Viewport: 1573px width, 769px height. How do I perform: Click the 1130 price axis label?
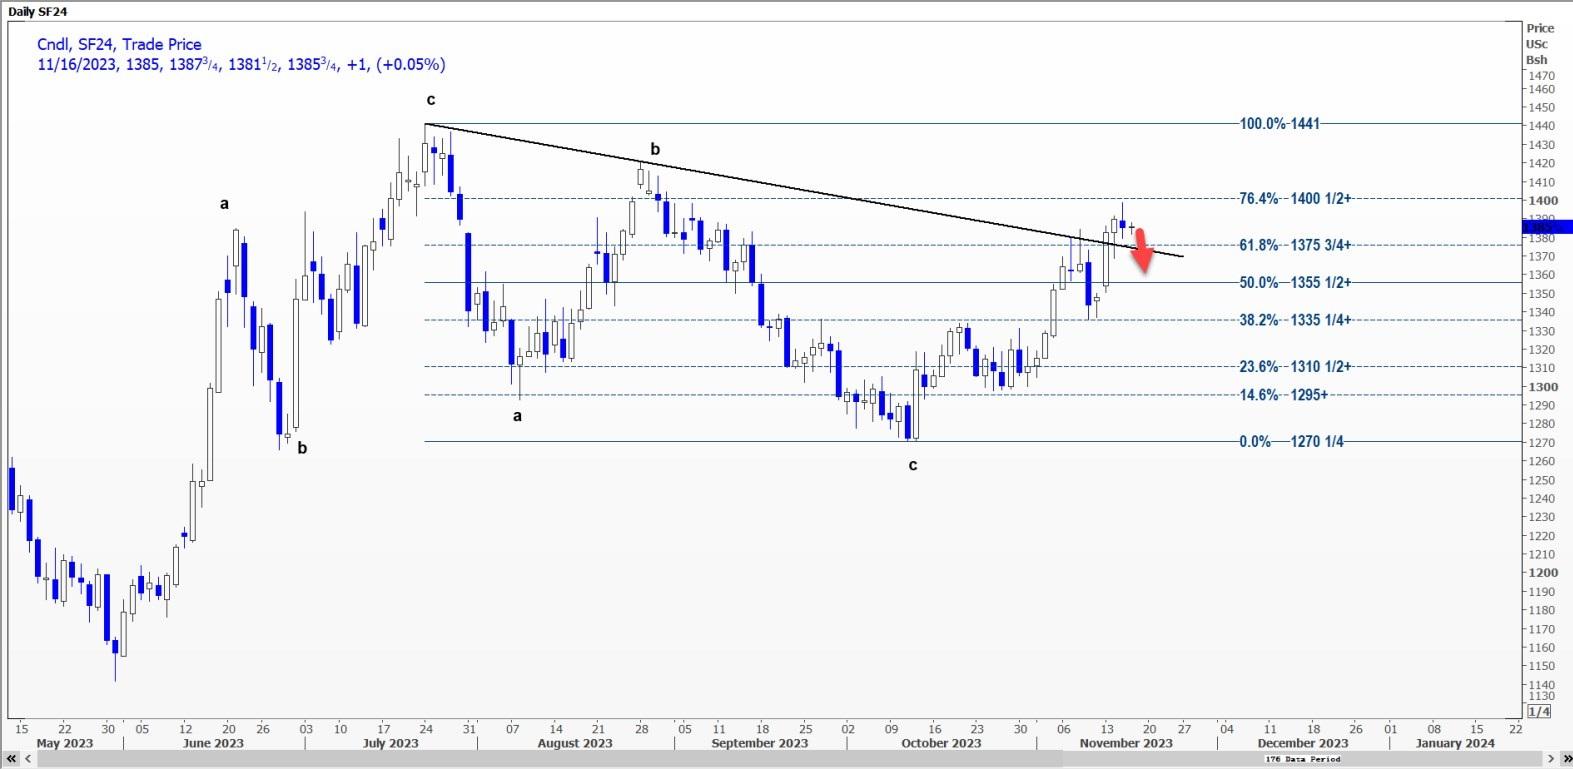pos(1541,696)
